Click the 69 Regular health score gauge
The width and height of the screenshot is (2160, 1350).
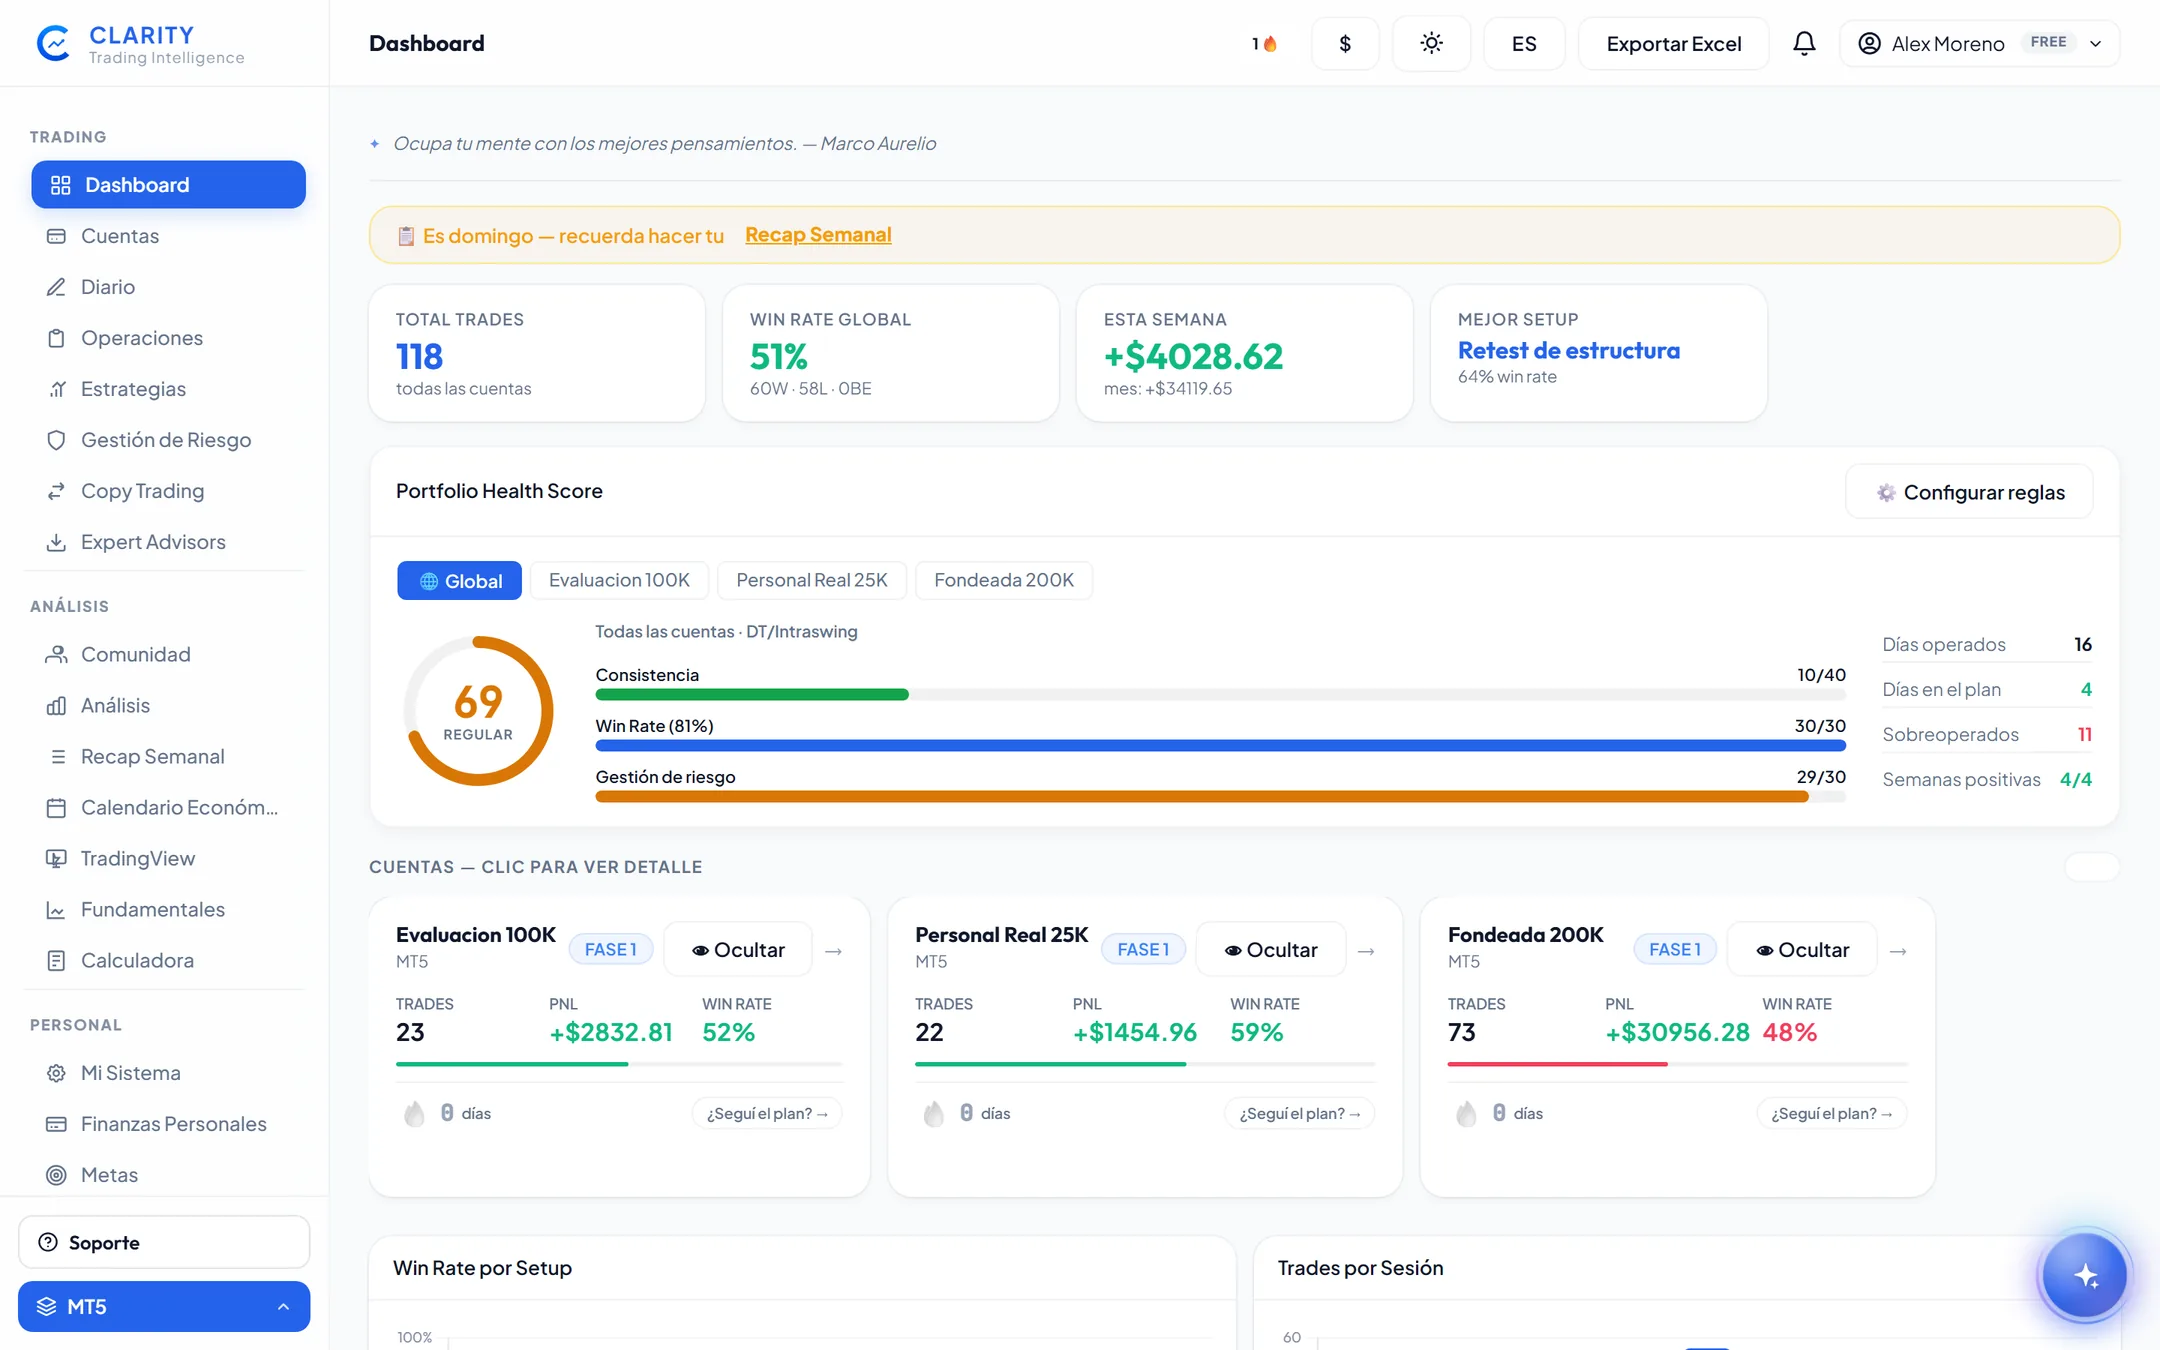(478, 711)
